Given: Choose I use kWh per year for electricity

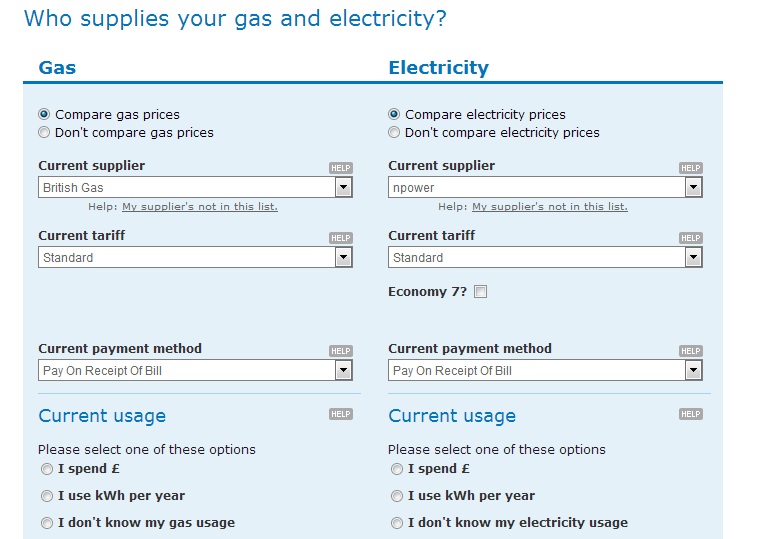Looking at the screenshot, I should pyautogui.click(x=396, y=496).
